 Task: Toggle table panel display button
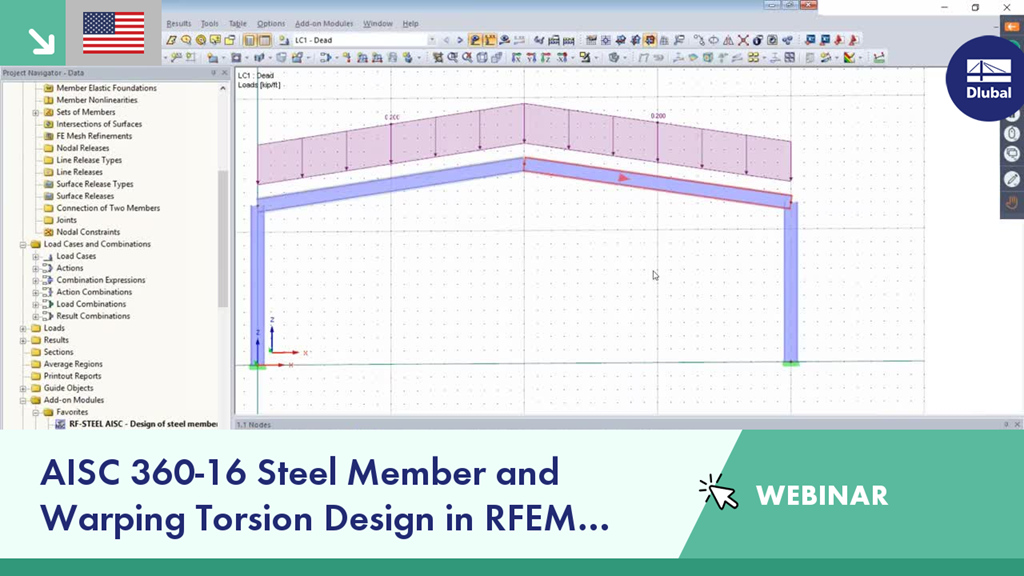pyautogui.click(x=264, y=40)
